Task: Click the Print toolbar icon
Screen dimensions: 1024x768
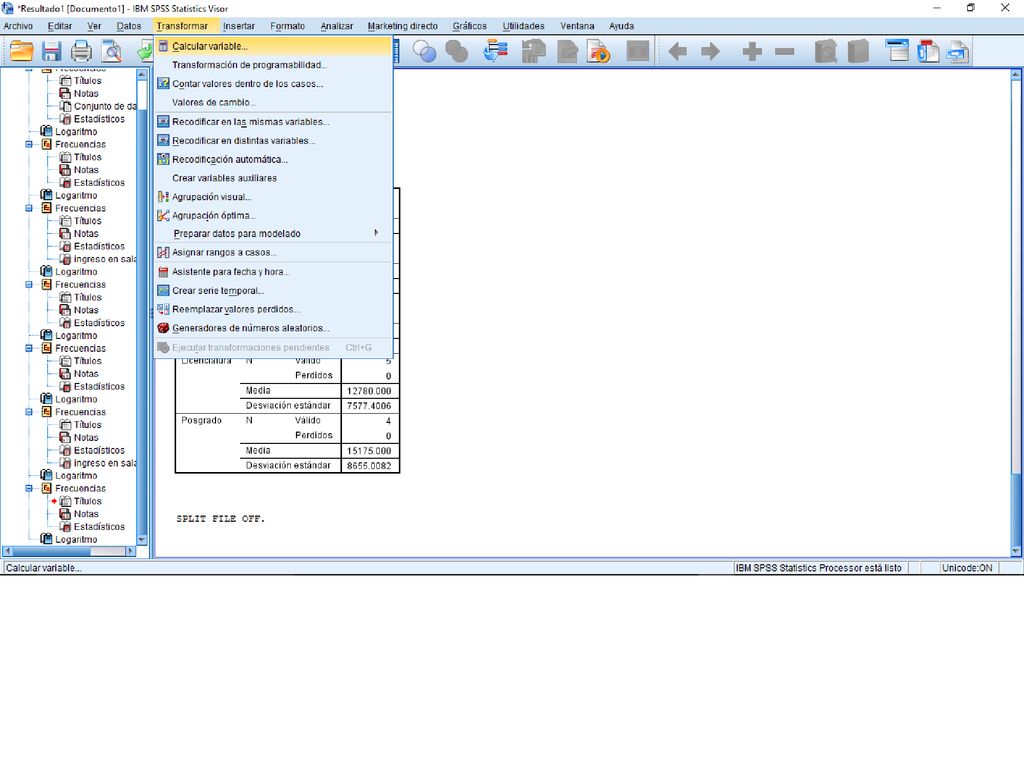Action: click(x=82, y=52)
